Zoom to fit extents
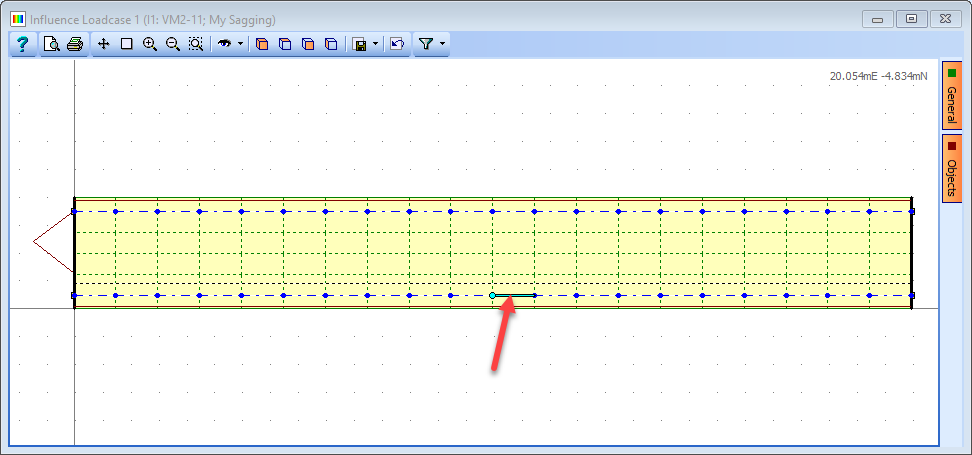The width and height of the screenshot is (972, 455). pos(196,45)
